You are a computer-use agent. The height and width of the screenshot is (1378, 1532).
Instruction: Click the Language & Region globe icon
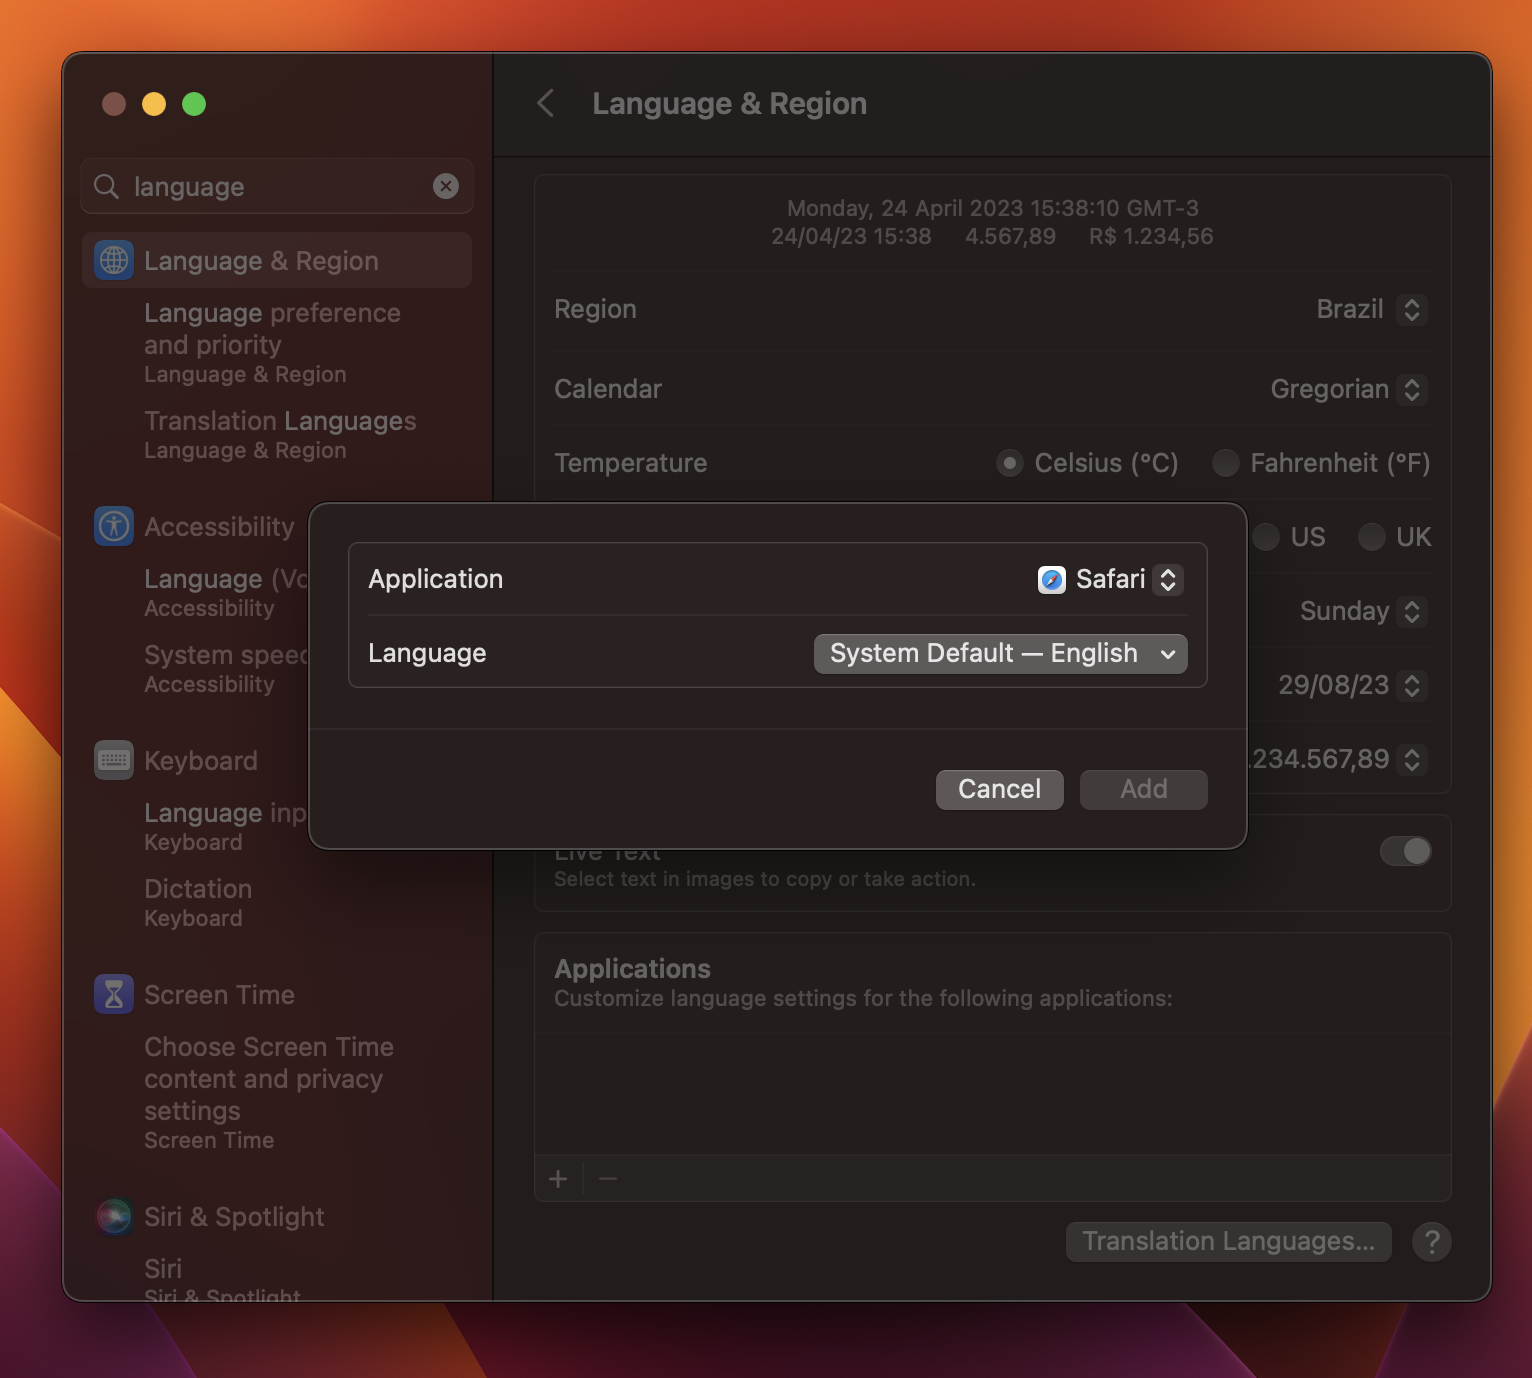[x=114, y=261]
